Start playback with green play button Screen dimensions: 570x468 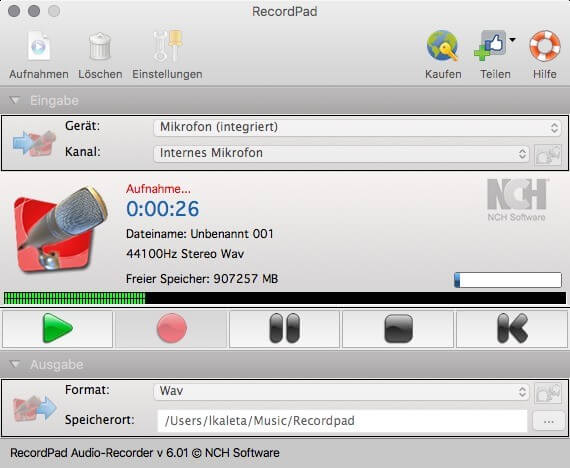57,329
